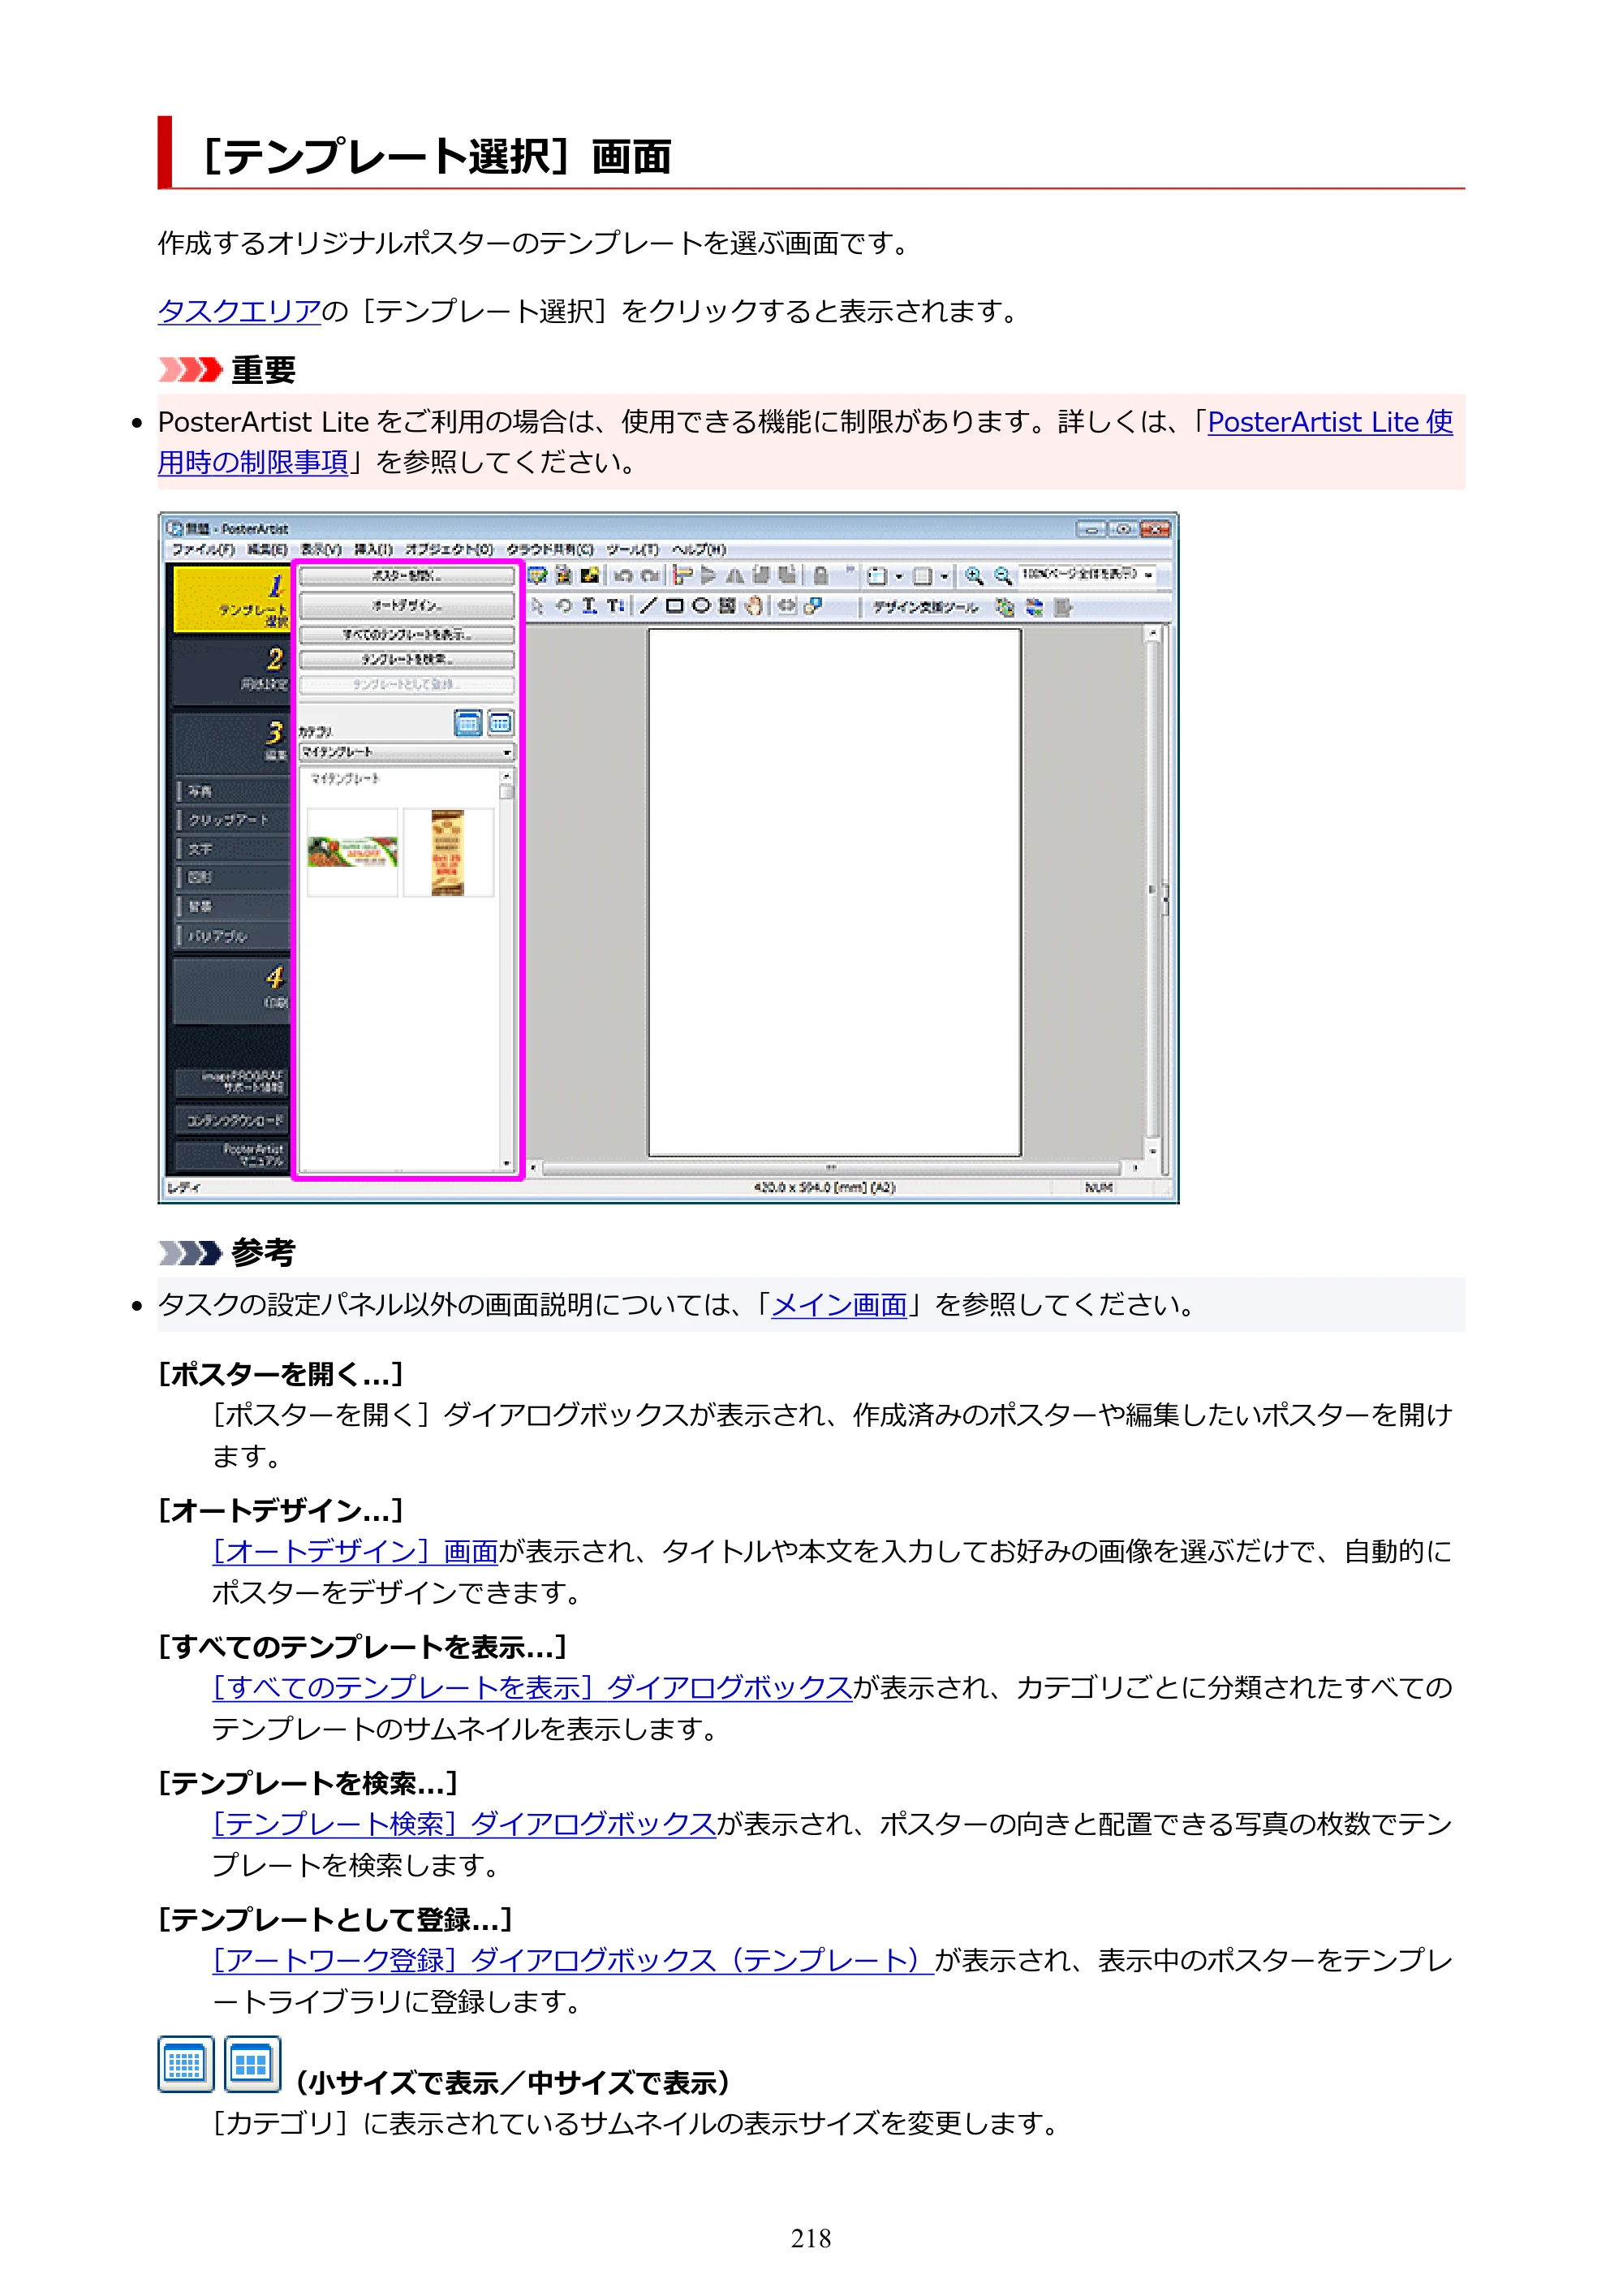The width and height of the screenshot is (1623, 2296).
Task: Click the コンテンツダウンロード sidebar button
Action: (232, 1119)
